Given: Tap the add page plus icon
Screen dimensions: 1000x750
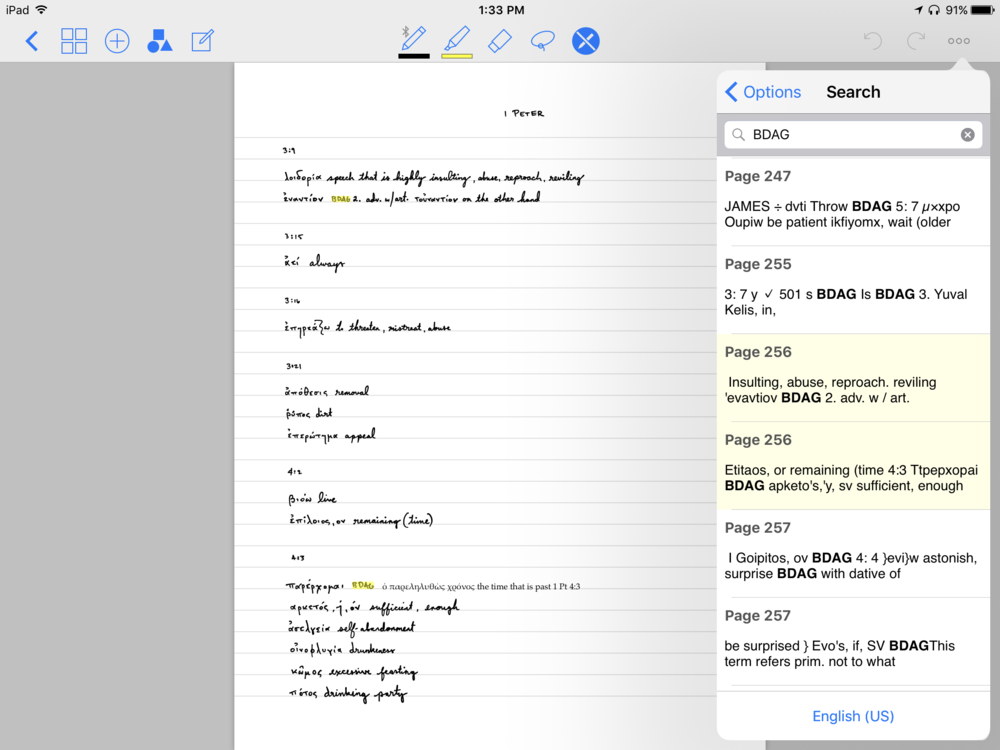Looking at the screenshot, I should 117,41.
